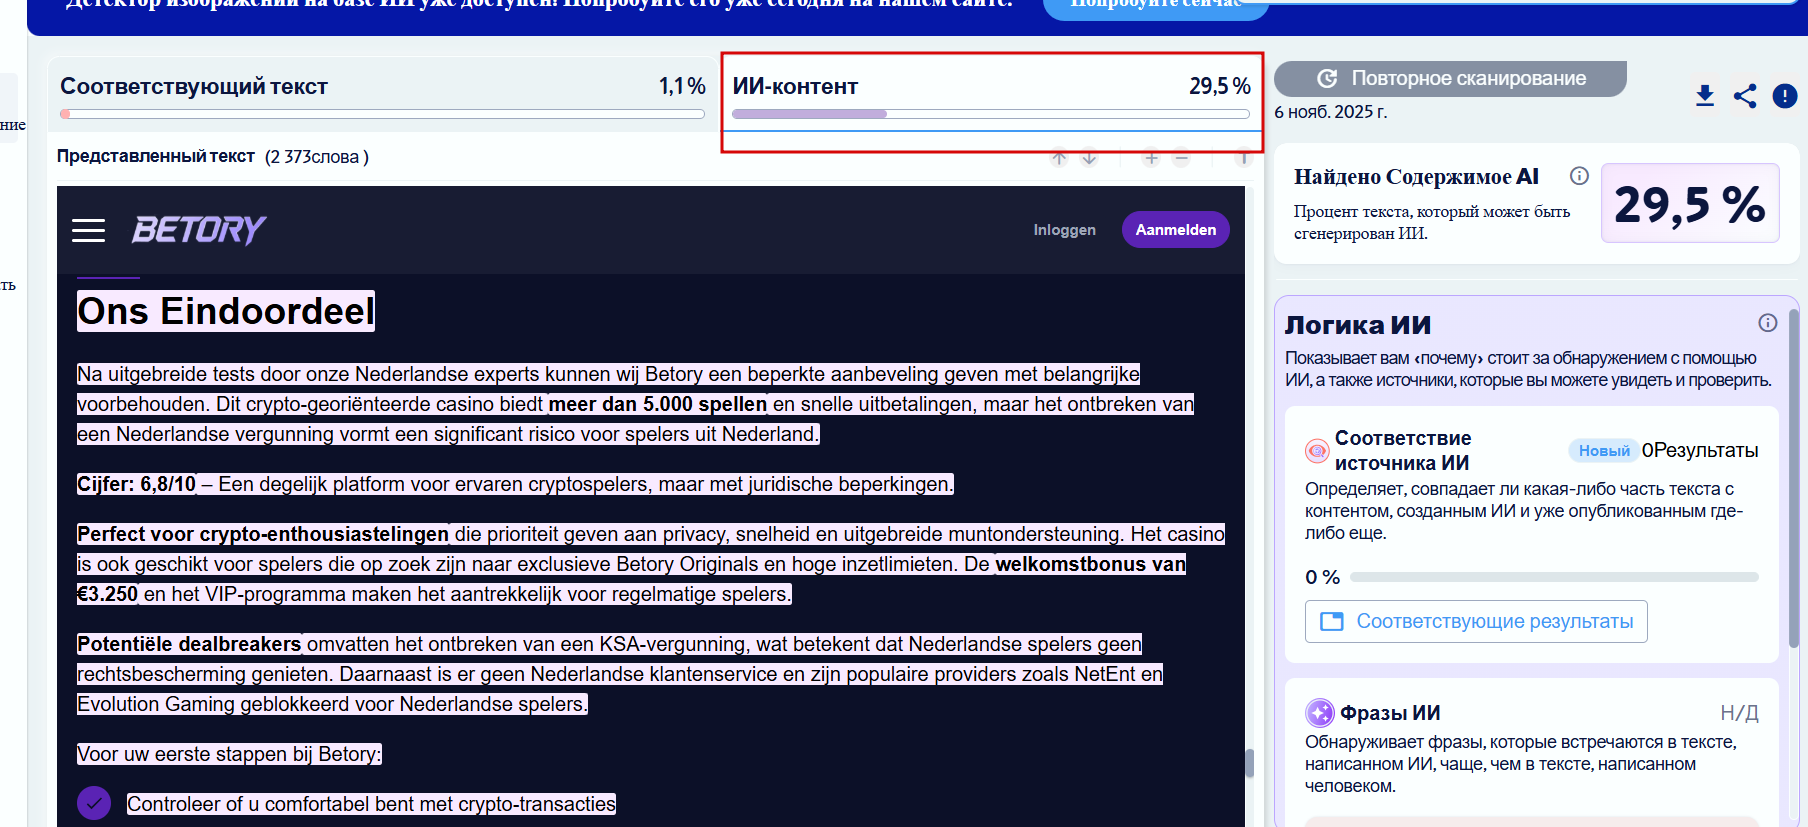The image size is (1808, 827).
Task: Click the purple checkmark bullet icon
Action: 94,803
